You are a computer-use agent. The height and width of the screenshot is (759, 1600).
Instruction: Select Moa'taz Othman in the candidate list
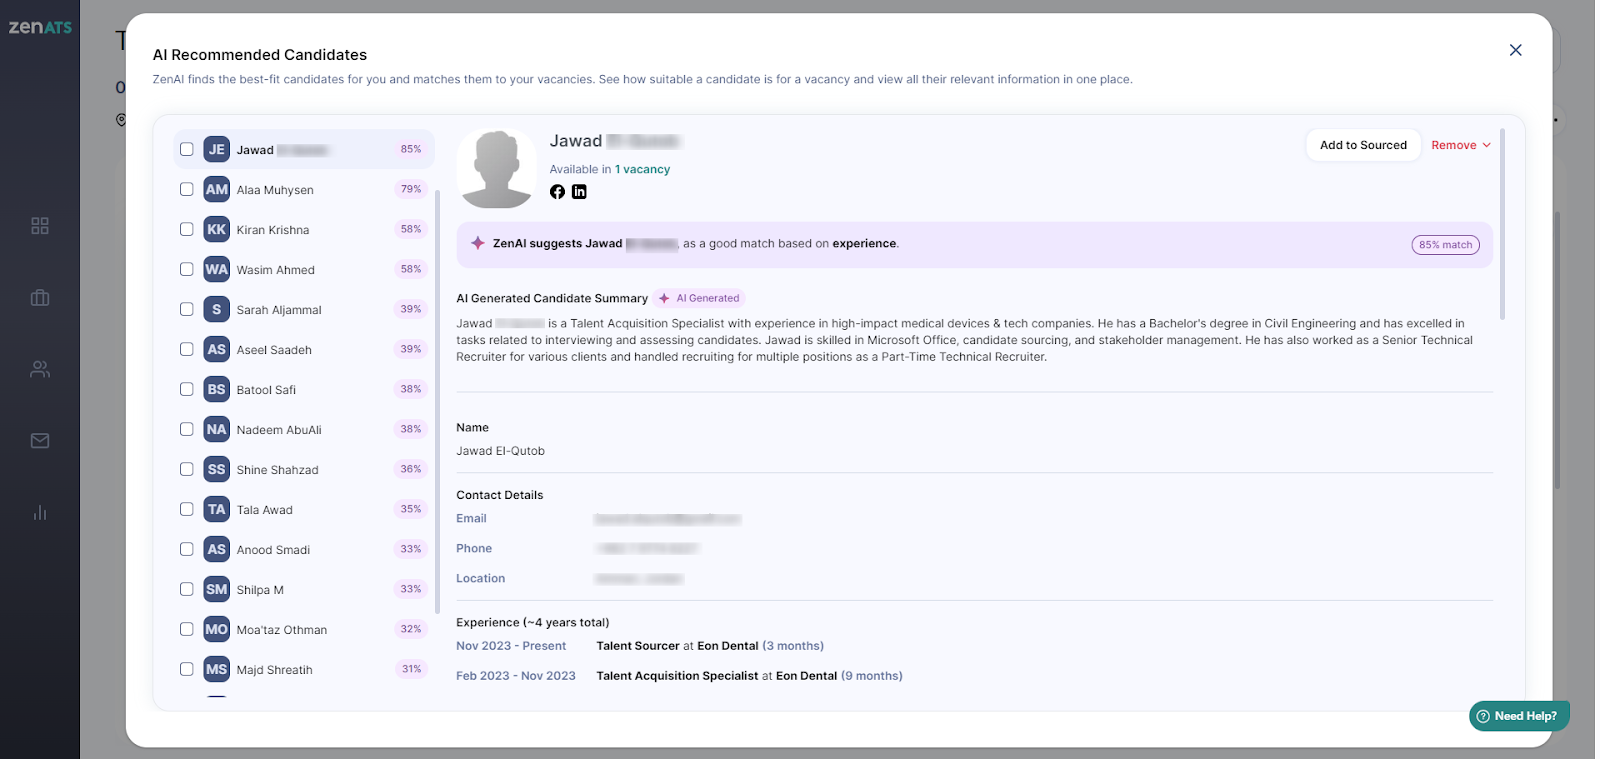click(304, 629)
